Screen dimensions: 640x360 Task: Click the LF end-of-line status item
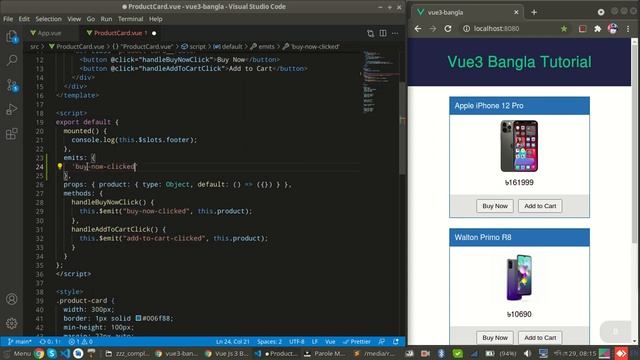coord(315,341)
